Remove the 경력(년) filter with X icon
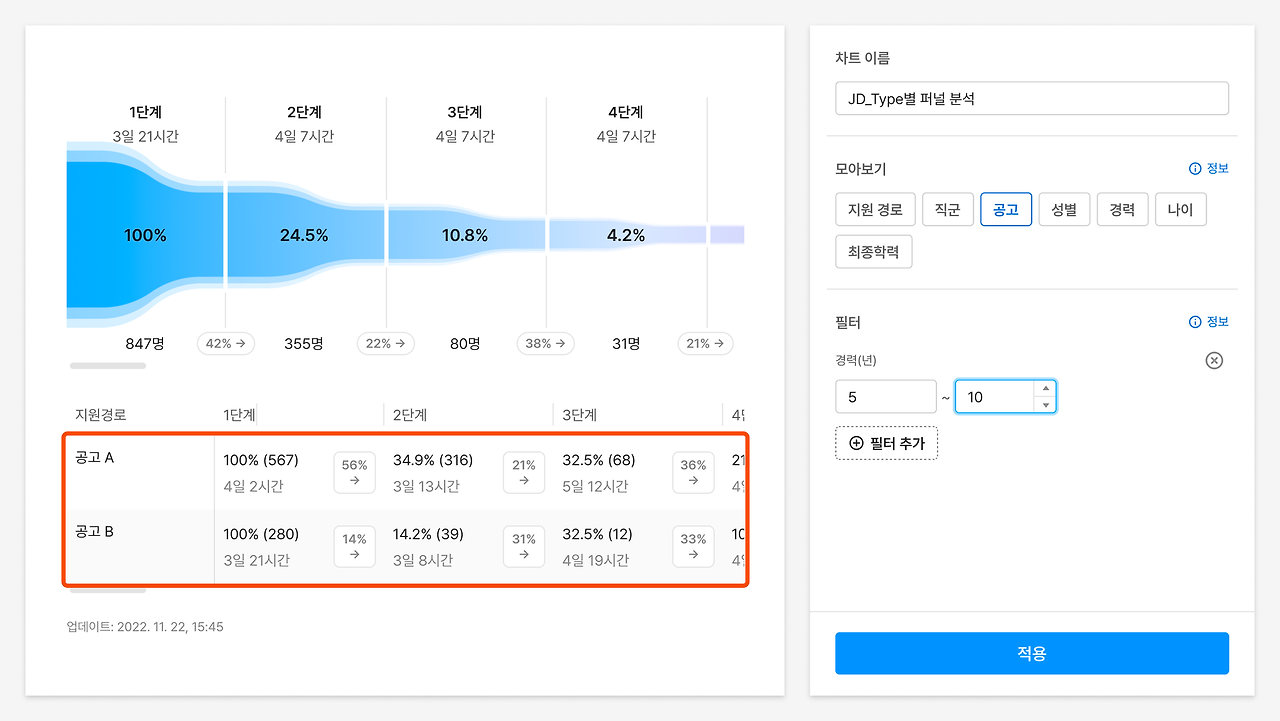Screen dimensions: 1280x721 pos(1214,360)
